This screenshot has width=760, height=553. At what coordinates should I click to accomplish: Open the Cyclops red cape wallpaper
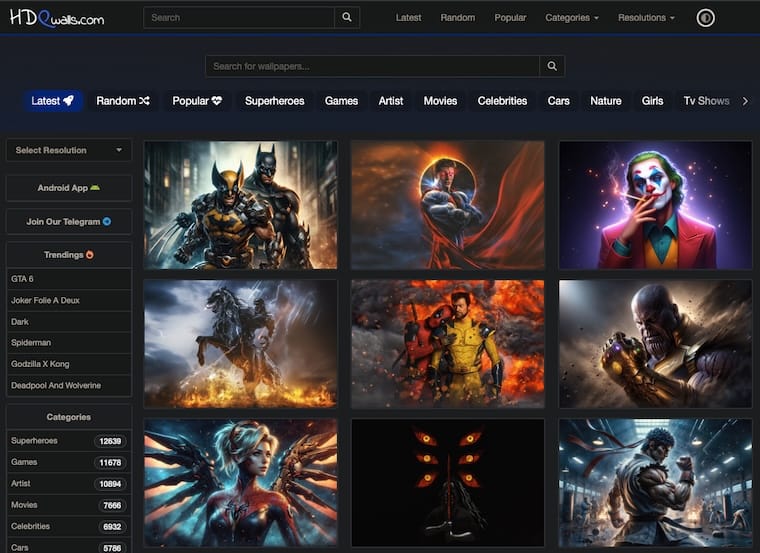[x=448, y=205]
